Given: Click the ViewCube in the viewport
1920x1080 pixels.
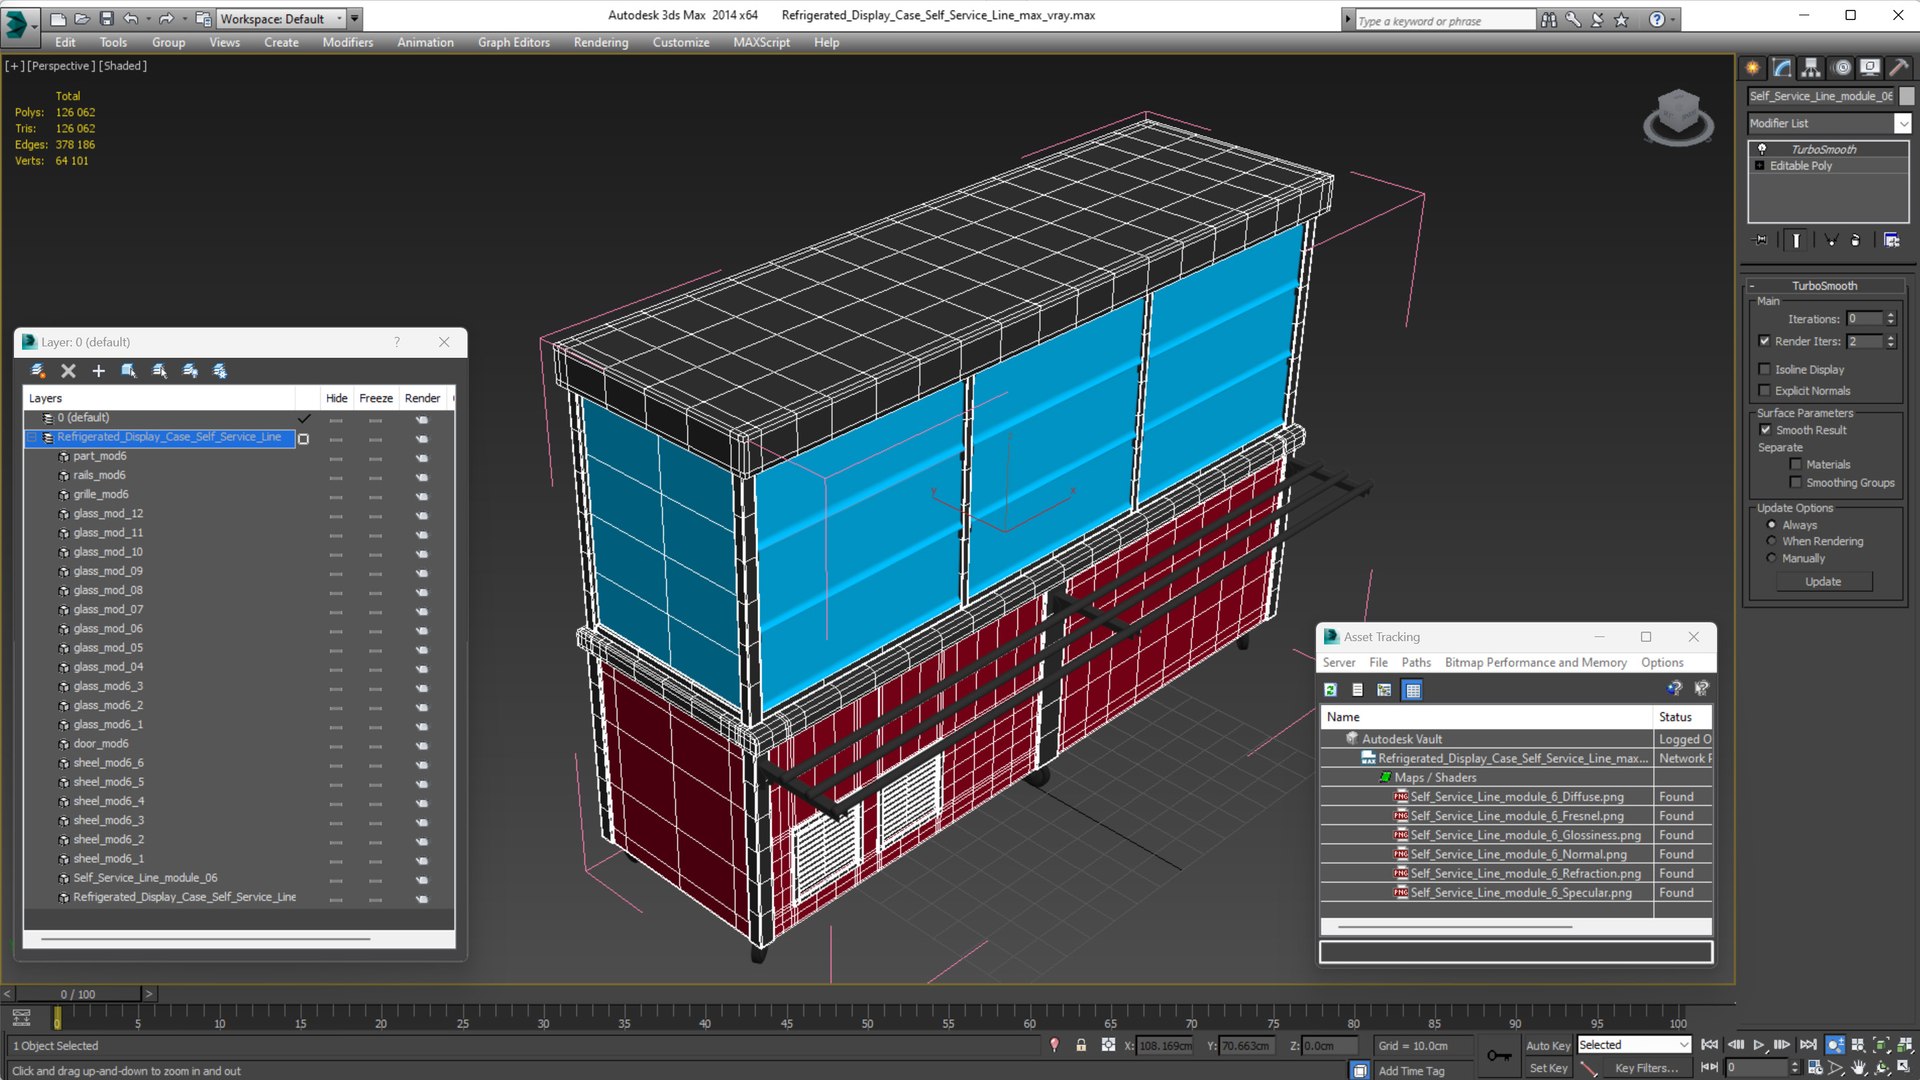Looking at the screenshot, I should click(x=1678, y=117).
